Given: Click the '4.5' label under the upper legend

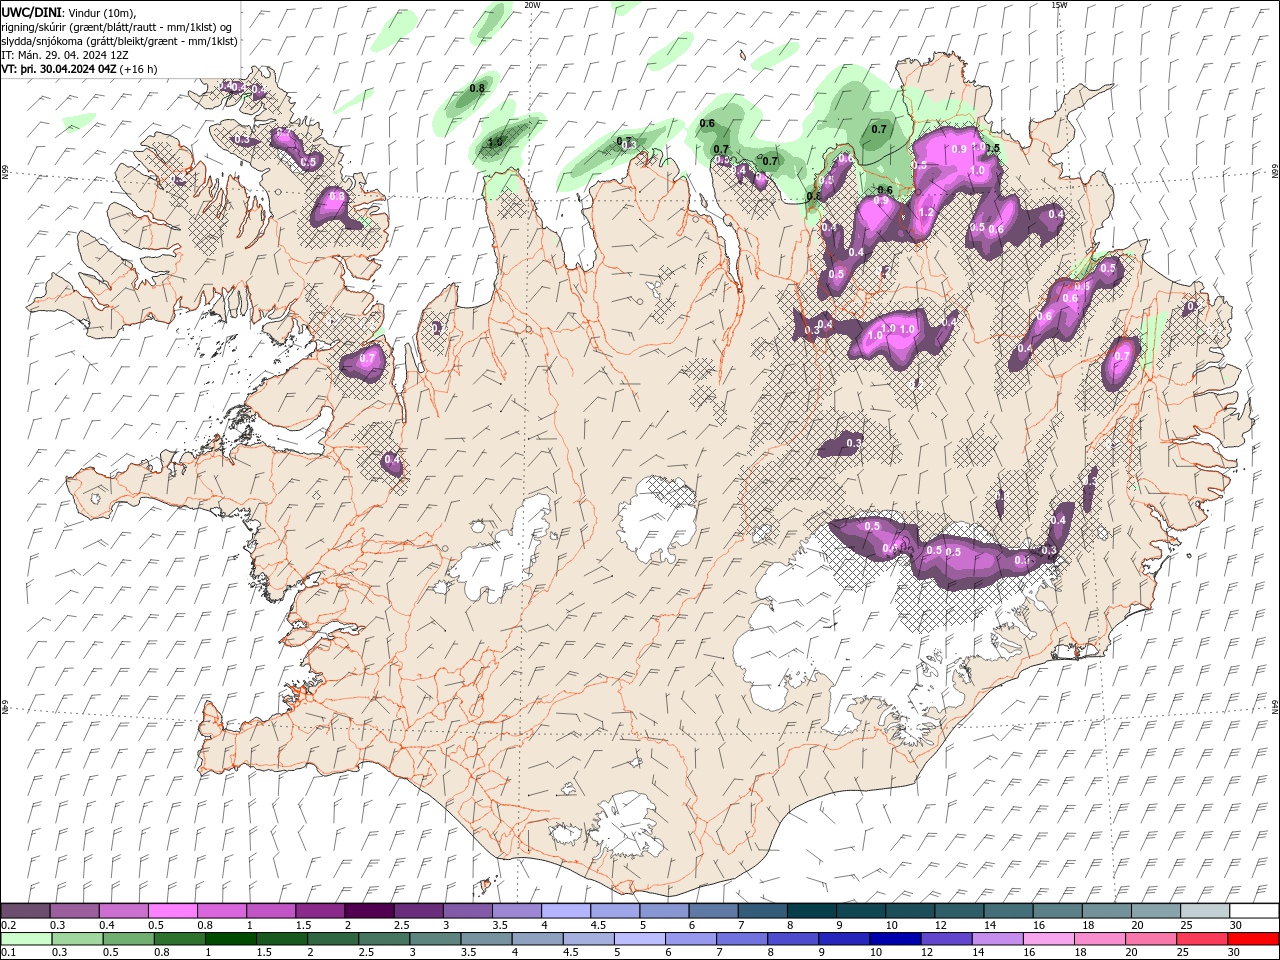Looking at the screenshot, I should tap(598, 925).
